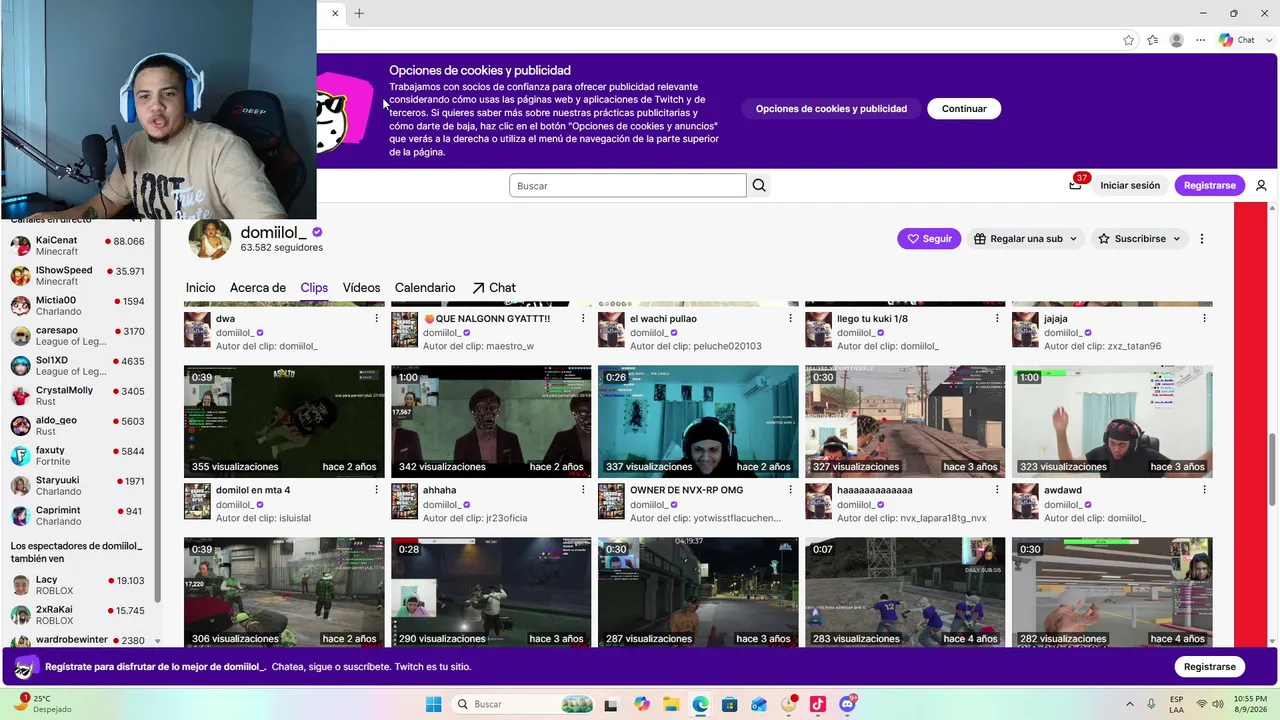Open the browser favorites list icon
The width and height of the screenshot is (1280, 720).
point(1153,40)
